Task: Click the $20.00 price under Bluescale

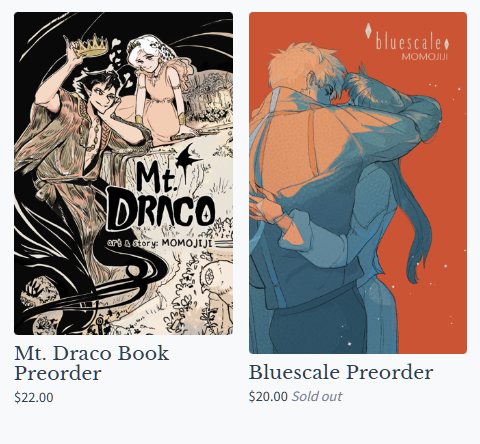Action: (268, 396)
